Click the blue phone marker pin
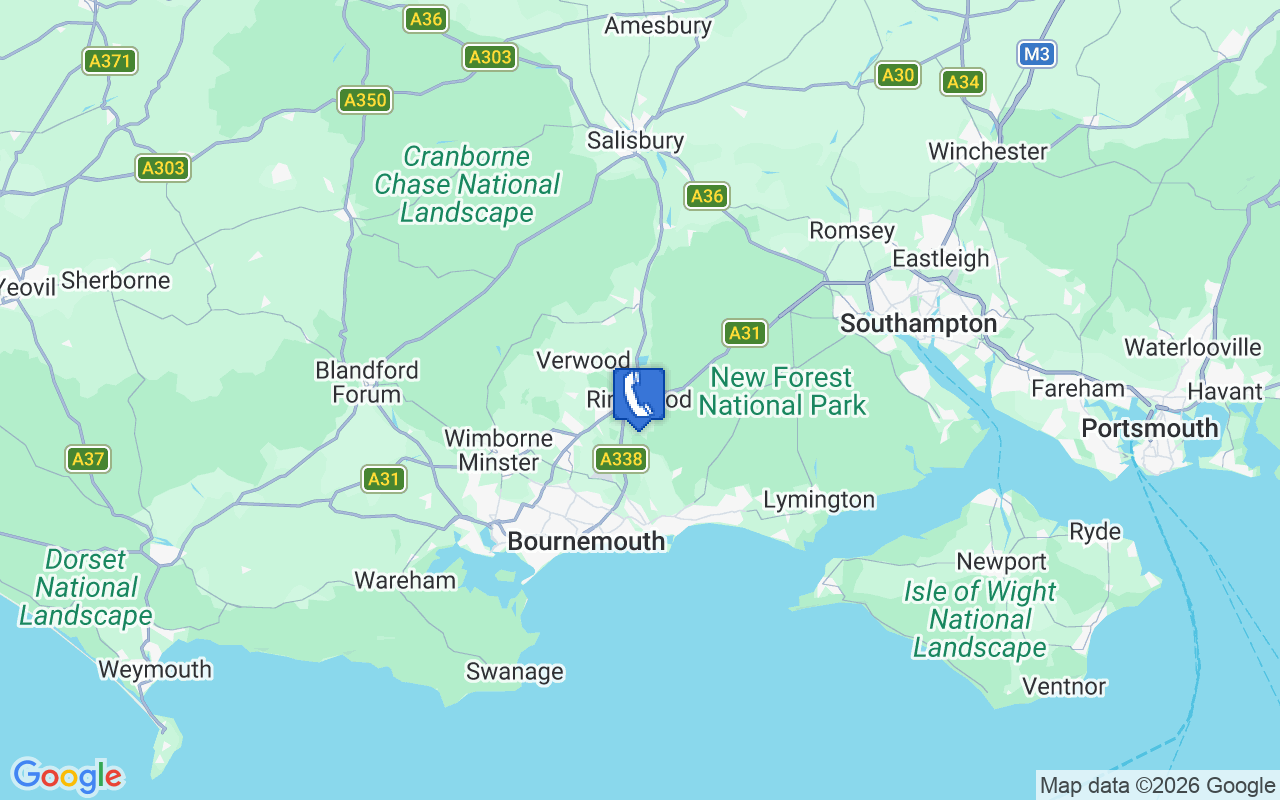The width and height of the screenshot is (1280, 800). [638, 398]
